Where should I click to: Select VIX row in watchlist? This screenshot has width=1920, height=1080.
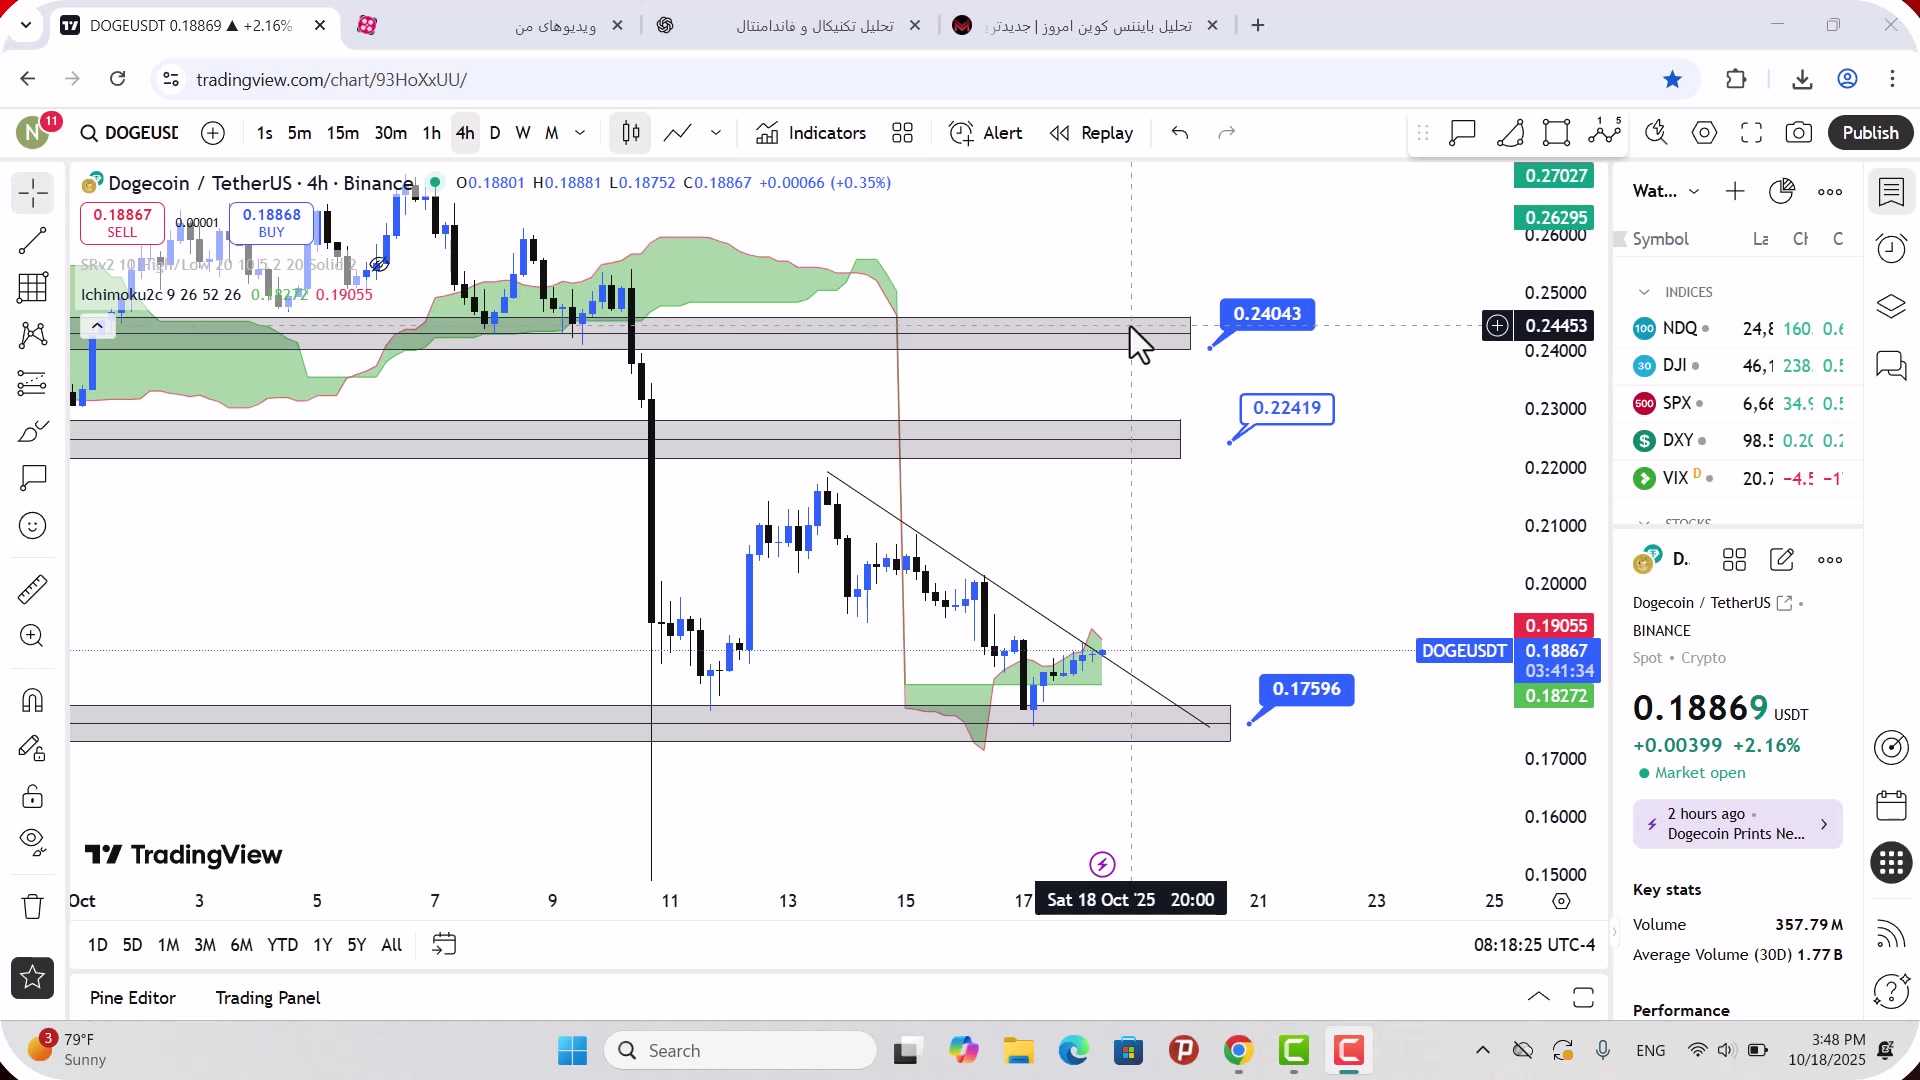pyautogui.click(x=1738, y=478)
